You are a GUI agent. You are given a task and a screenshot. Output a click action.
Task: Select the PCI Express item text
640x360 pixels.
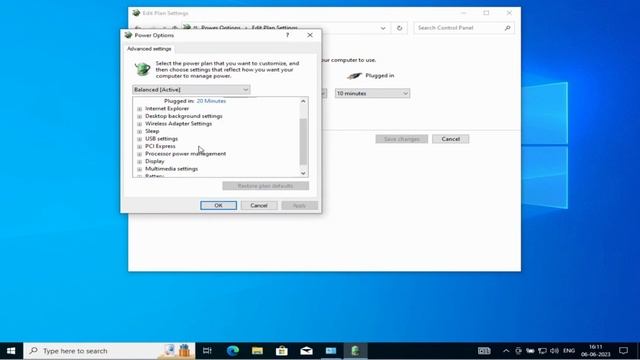[x=160, y=146]
